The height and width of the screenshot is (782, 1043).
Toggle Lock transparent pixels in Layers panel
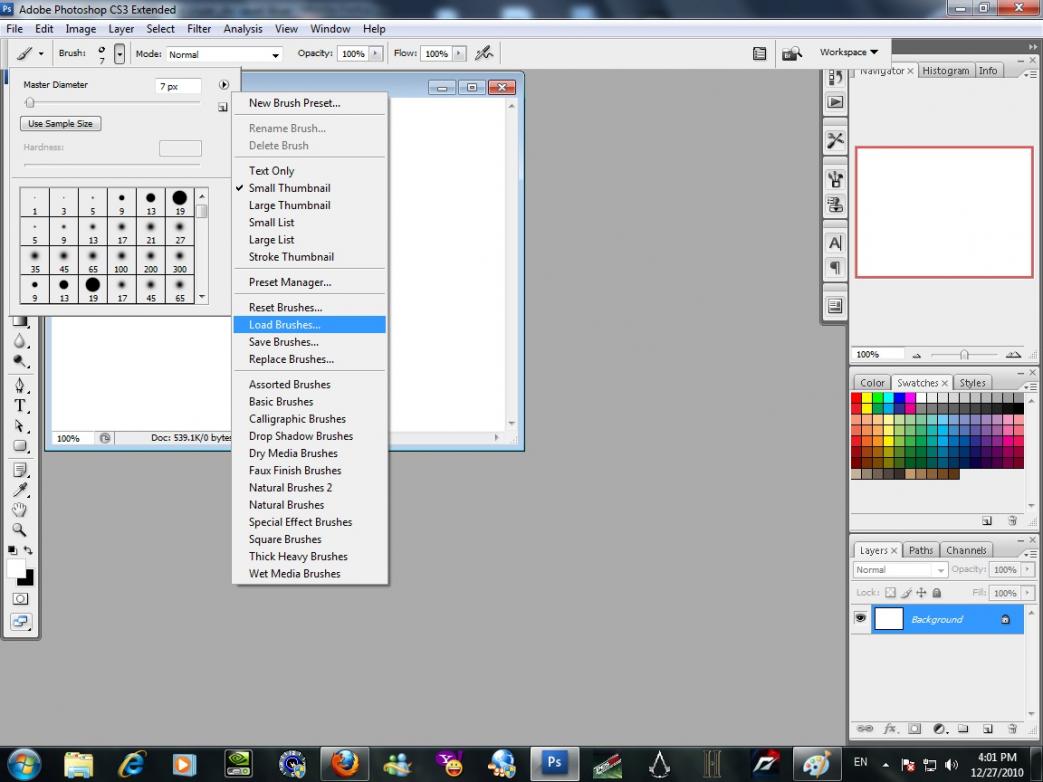[890, 592]
